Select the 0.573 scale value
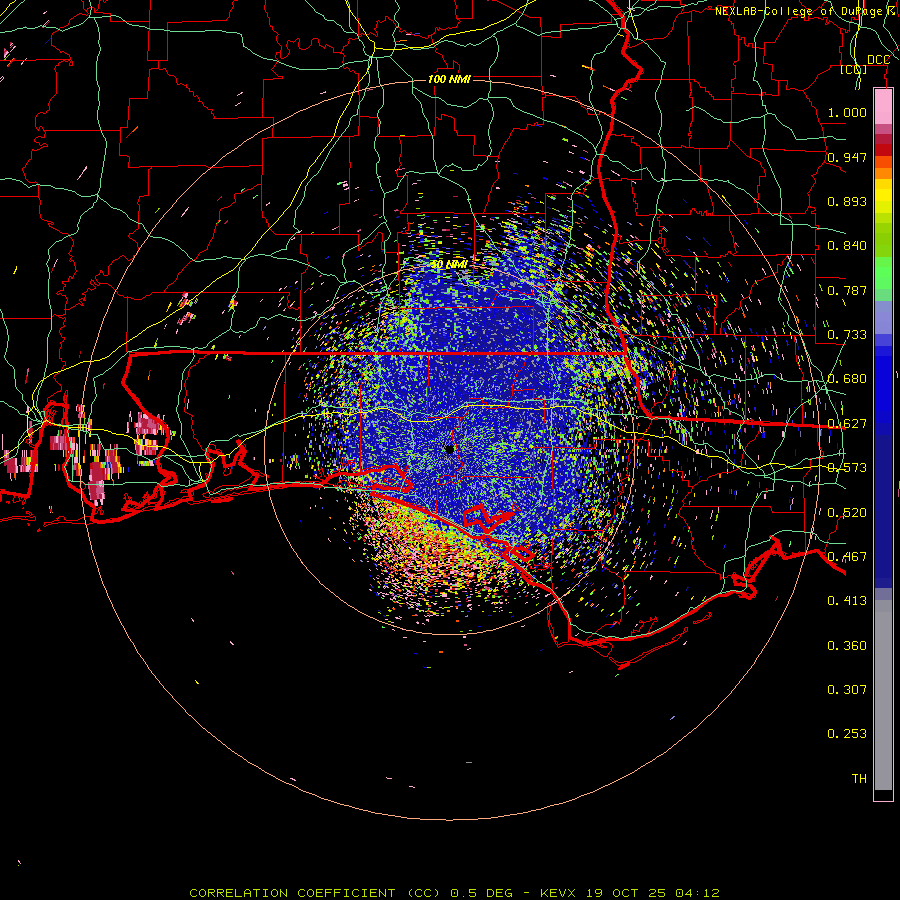 coord(847,468)
